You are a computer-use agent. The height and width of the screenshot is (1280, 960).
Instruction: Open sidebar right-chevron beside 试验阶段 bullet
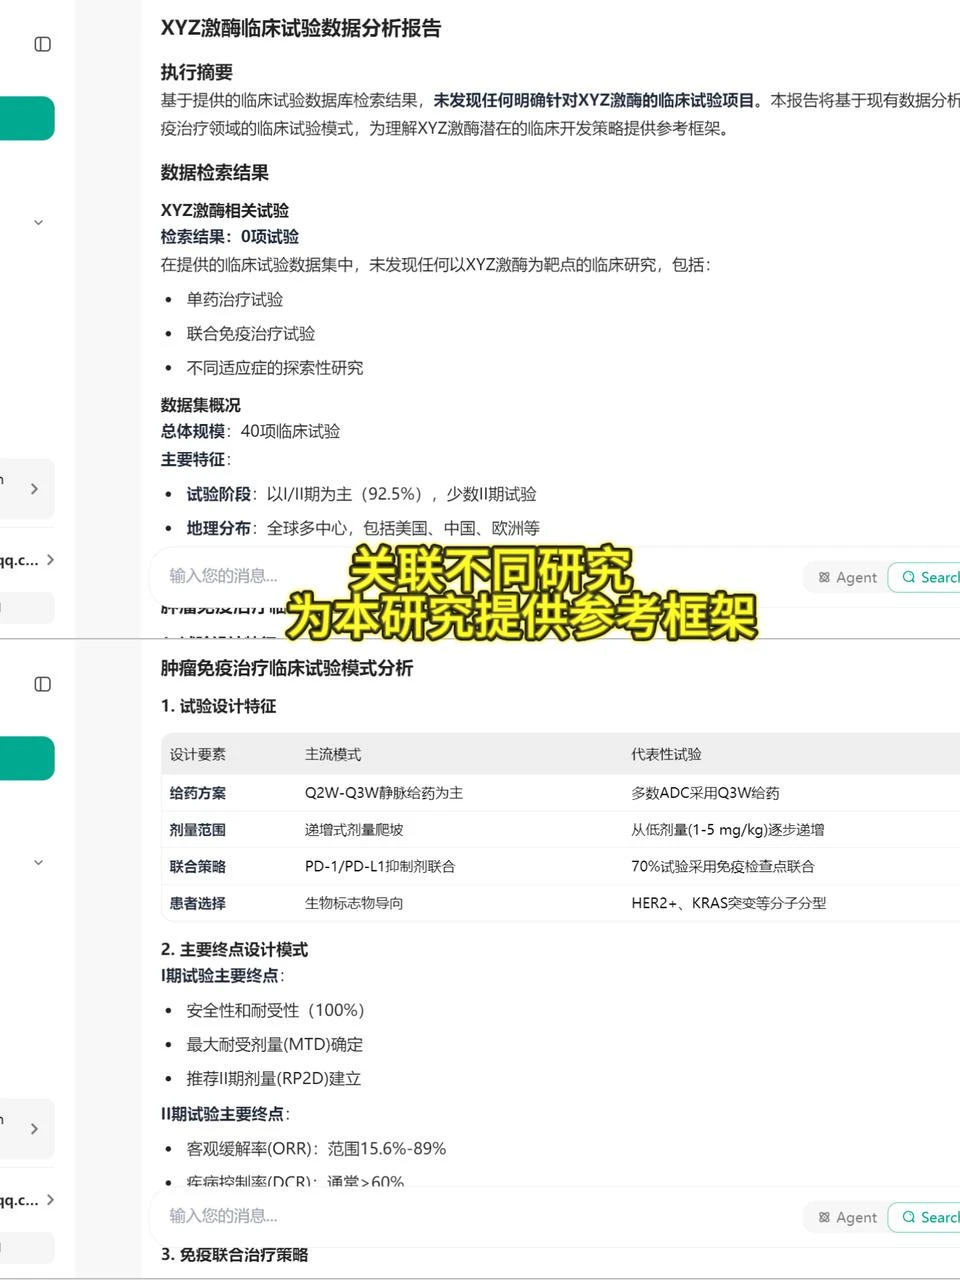(x=34, y=489)
